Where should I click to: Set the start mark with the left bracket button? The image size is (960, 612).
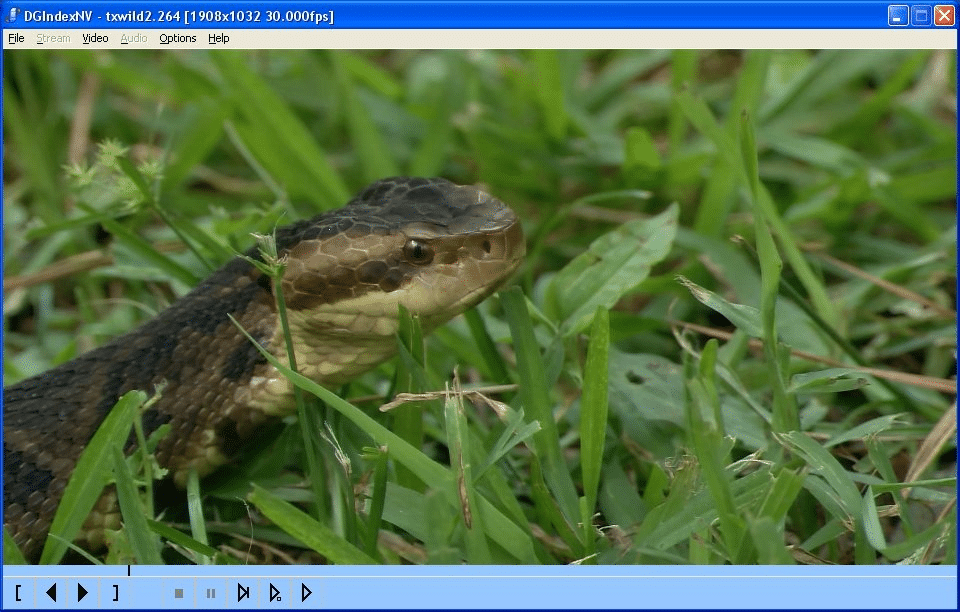[18, 592]
